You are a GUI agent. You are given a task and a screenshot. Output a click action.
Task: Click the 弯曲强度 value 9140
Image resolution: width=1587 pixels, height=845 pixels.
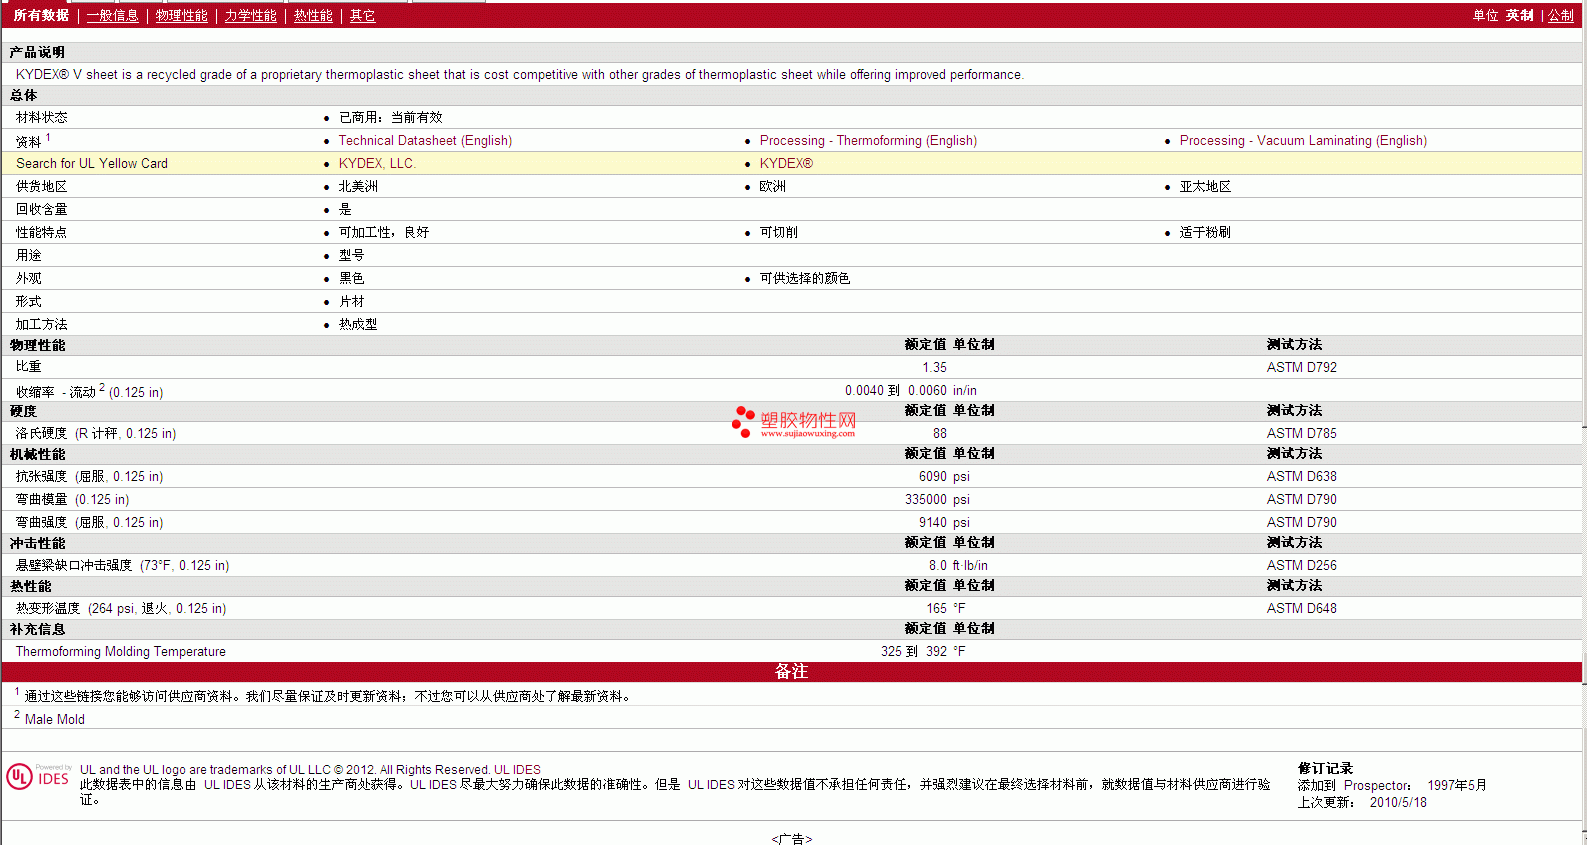pyautogui.click(x=933, y=523)
